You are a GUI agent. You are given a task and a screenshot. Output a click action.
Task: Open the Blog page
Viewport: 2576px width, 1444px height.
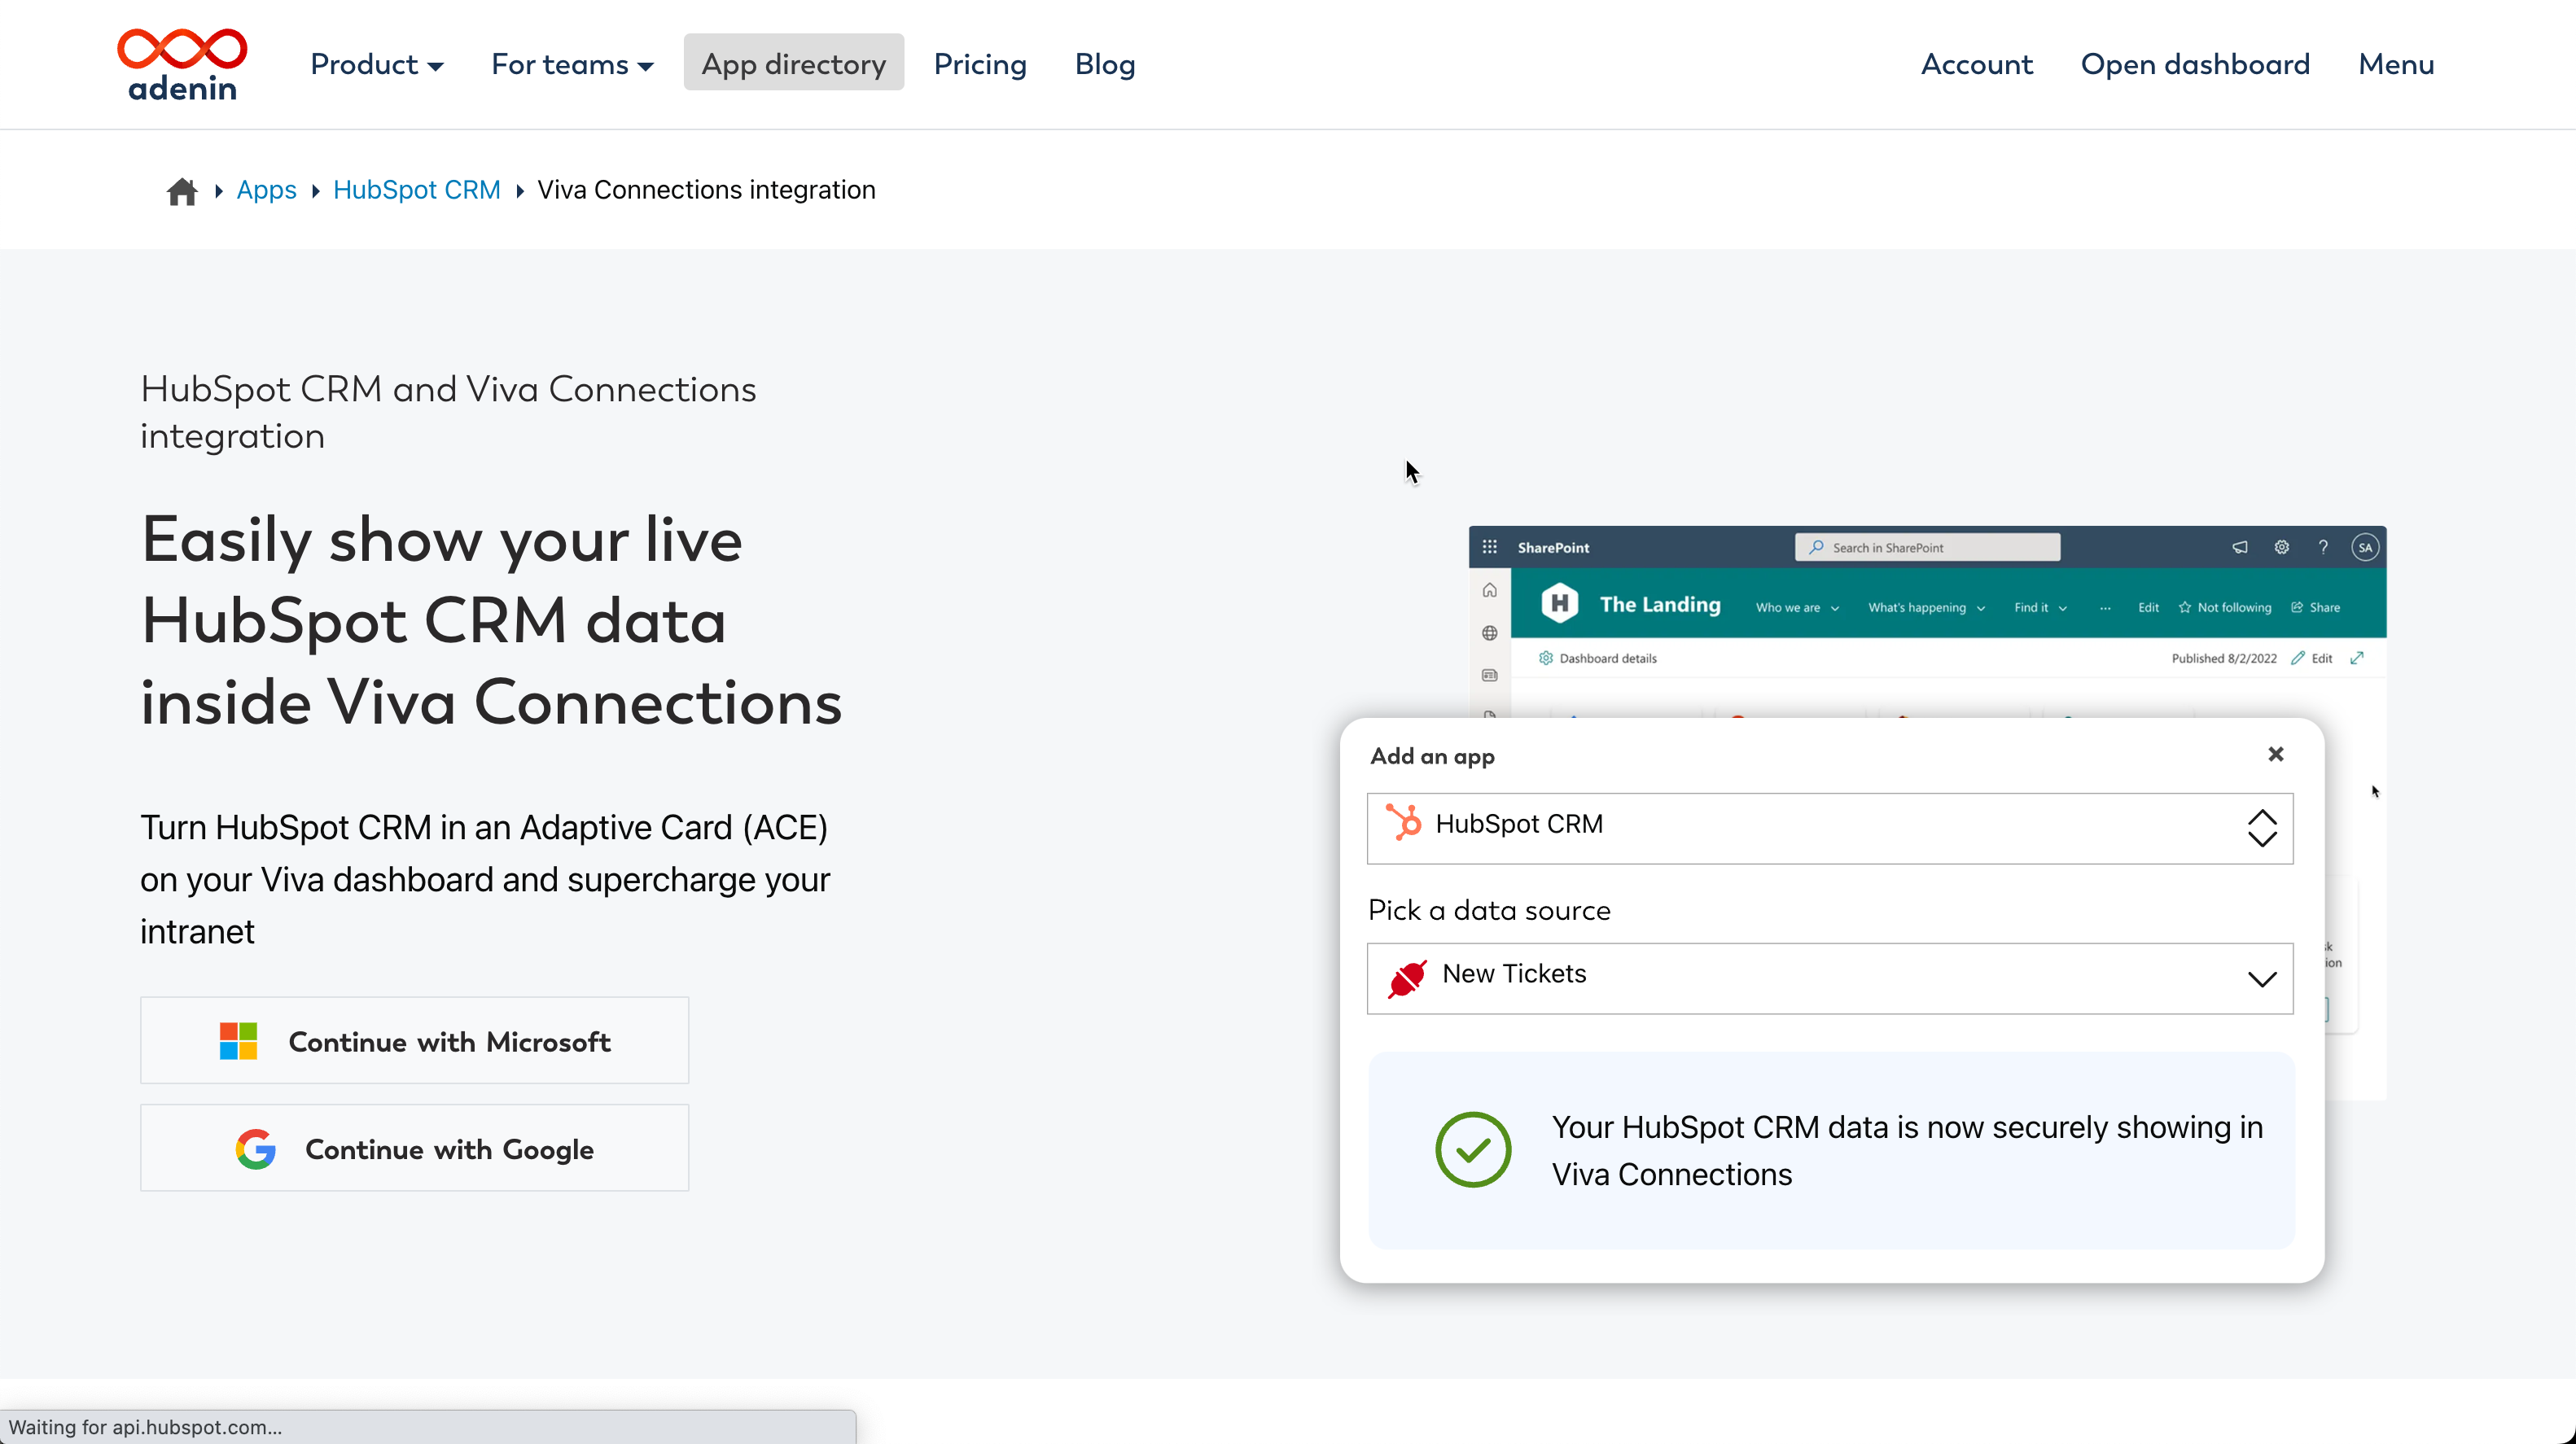[x=1105, y=64]
